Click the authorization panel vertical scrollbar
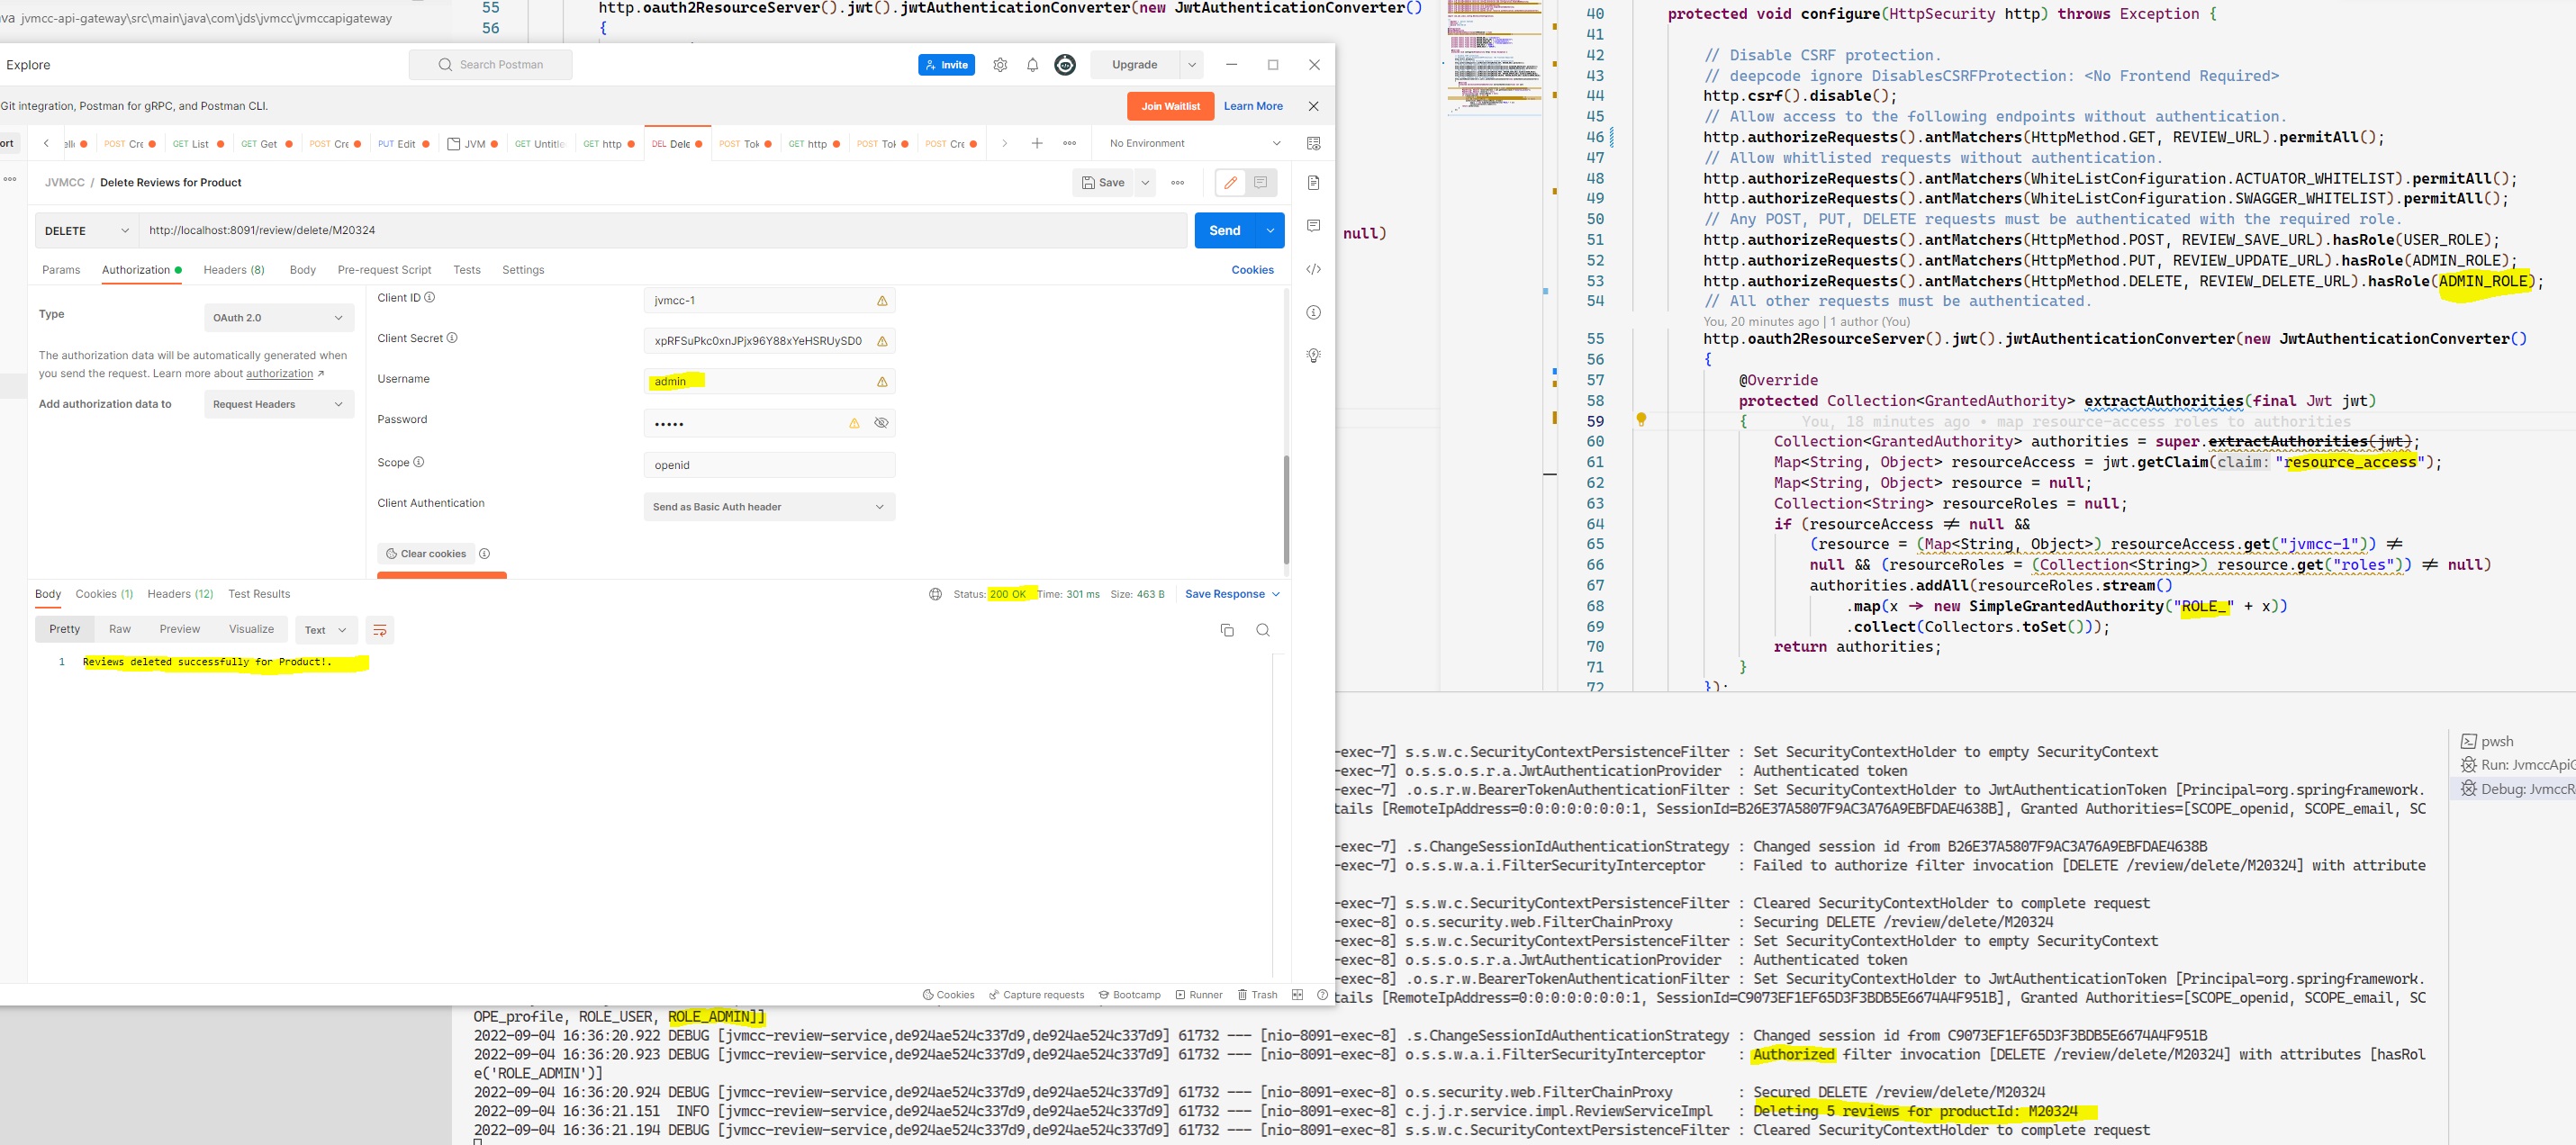2576x1145 pixels. click(x=1286, y=510)
